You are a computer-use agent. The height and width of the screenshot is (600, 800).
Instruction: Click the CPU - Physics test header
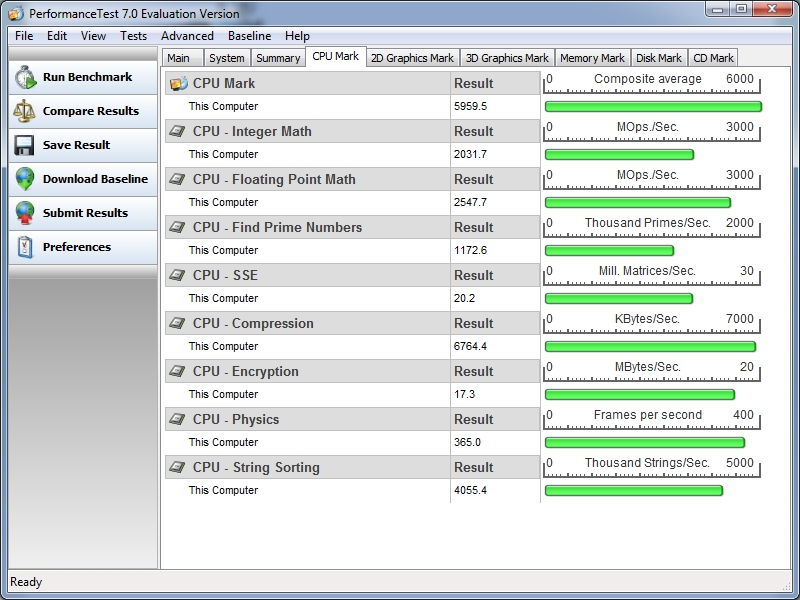tap(308, 419)
